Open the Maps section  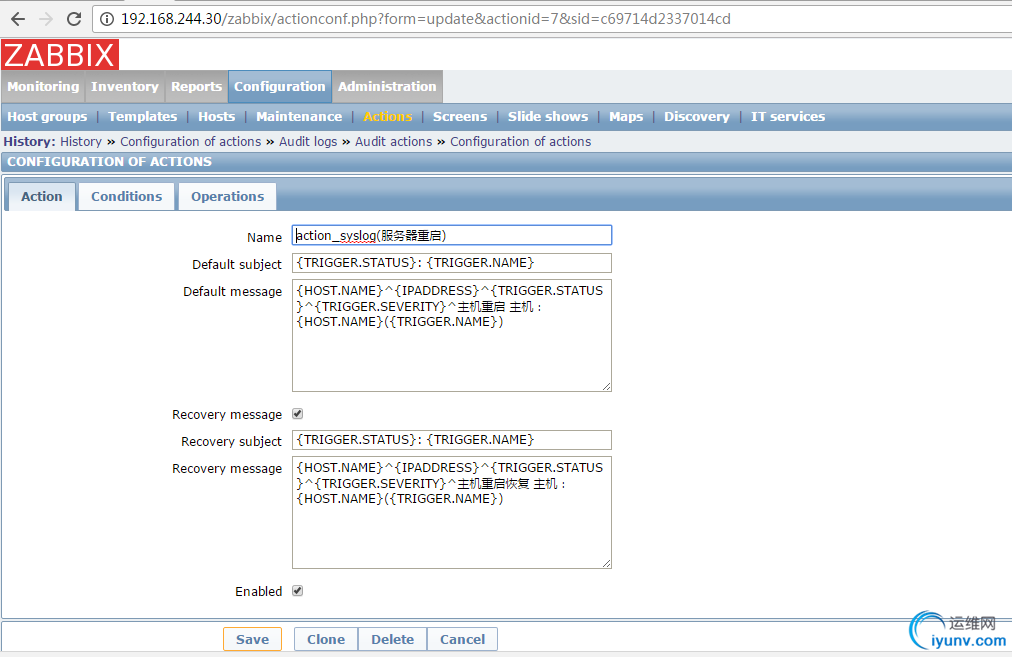(x=625, y=116)
